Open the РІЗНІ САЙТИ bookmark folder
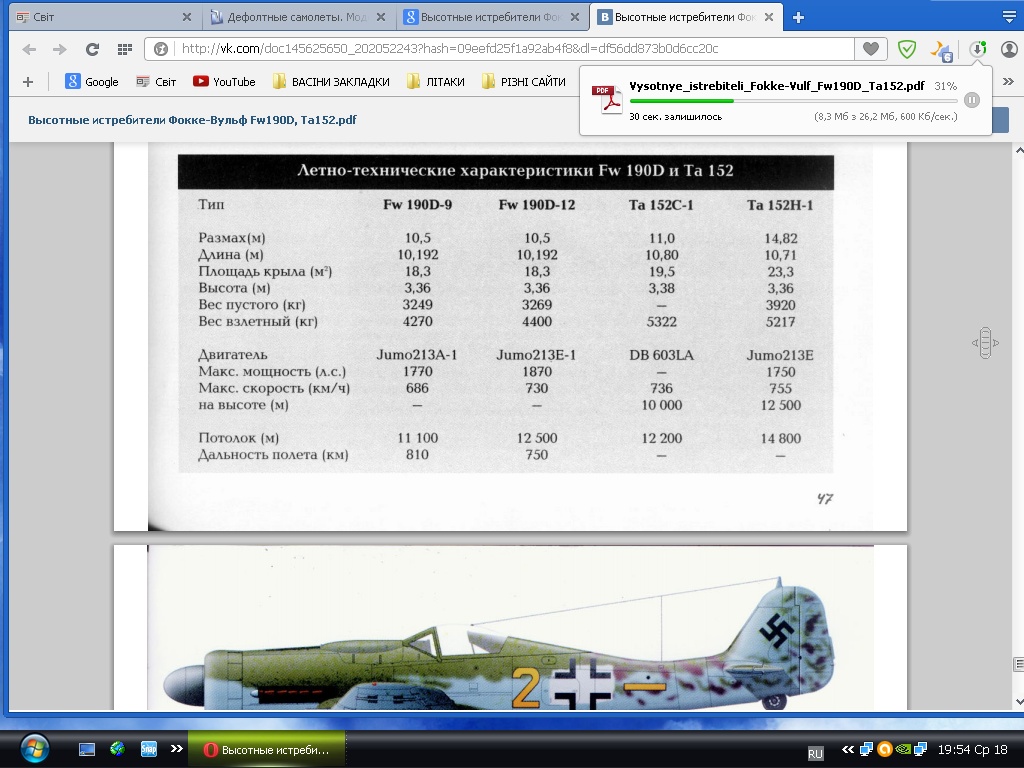The height and width of the screenshot is (768, 1024). 524,82
